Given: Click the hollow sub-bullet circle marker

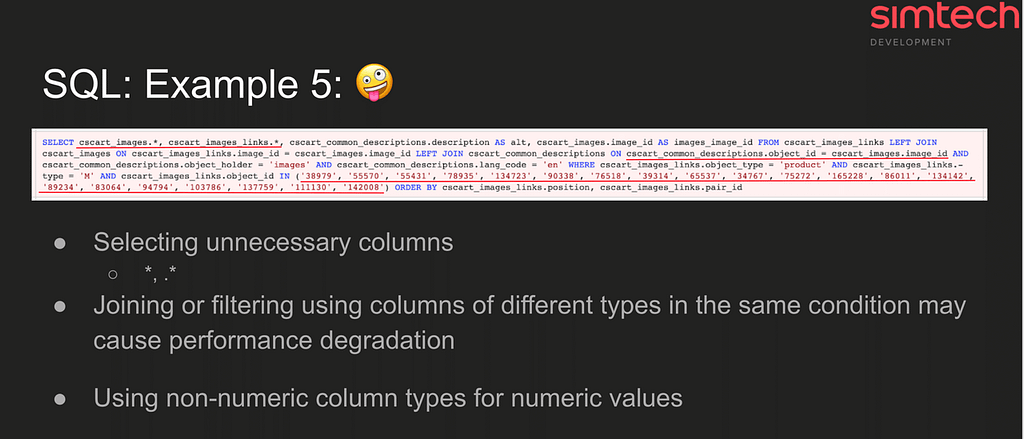Looking at the screenshot, I should pos(113,273).
